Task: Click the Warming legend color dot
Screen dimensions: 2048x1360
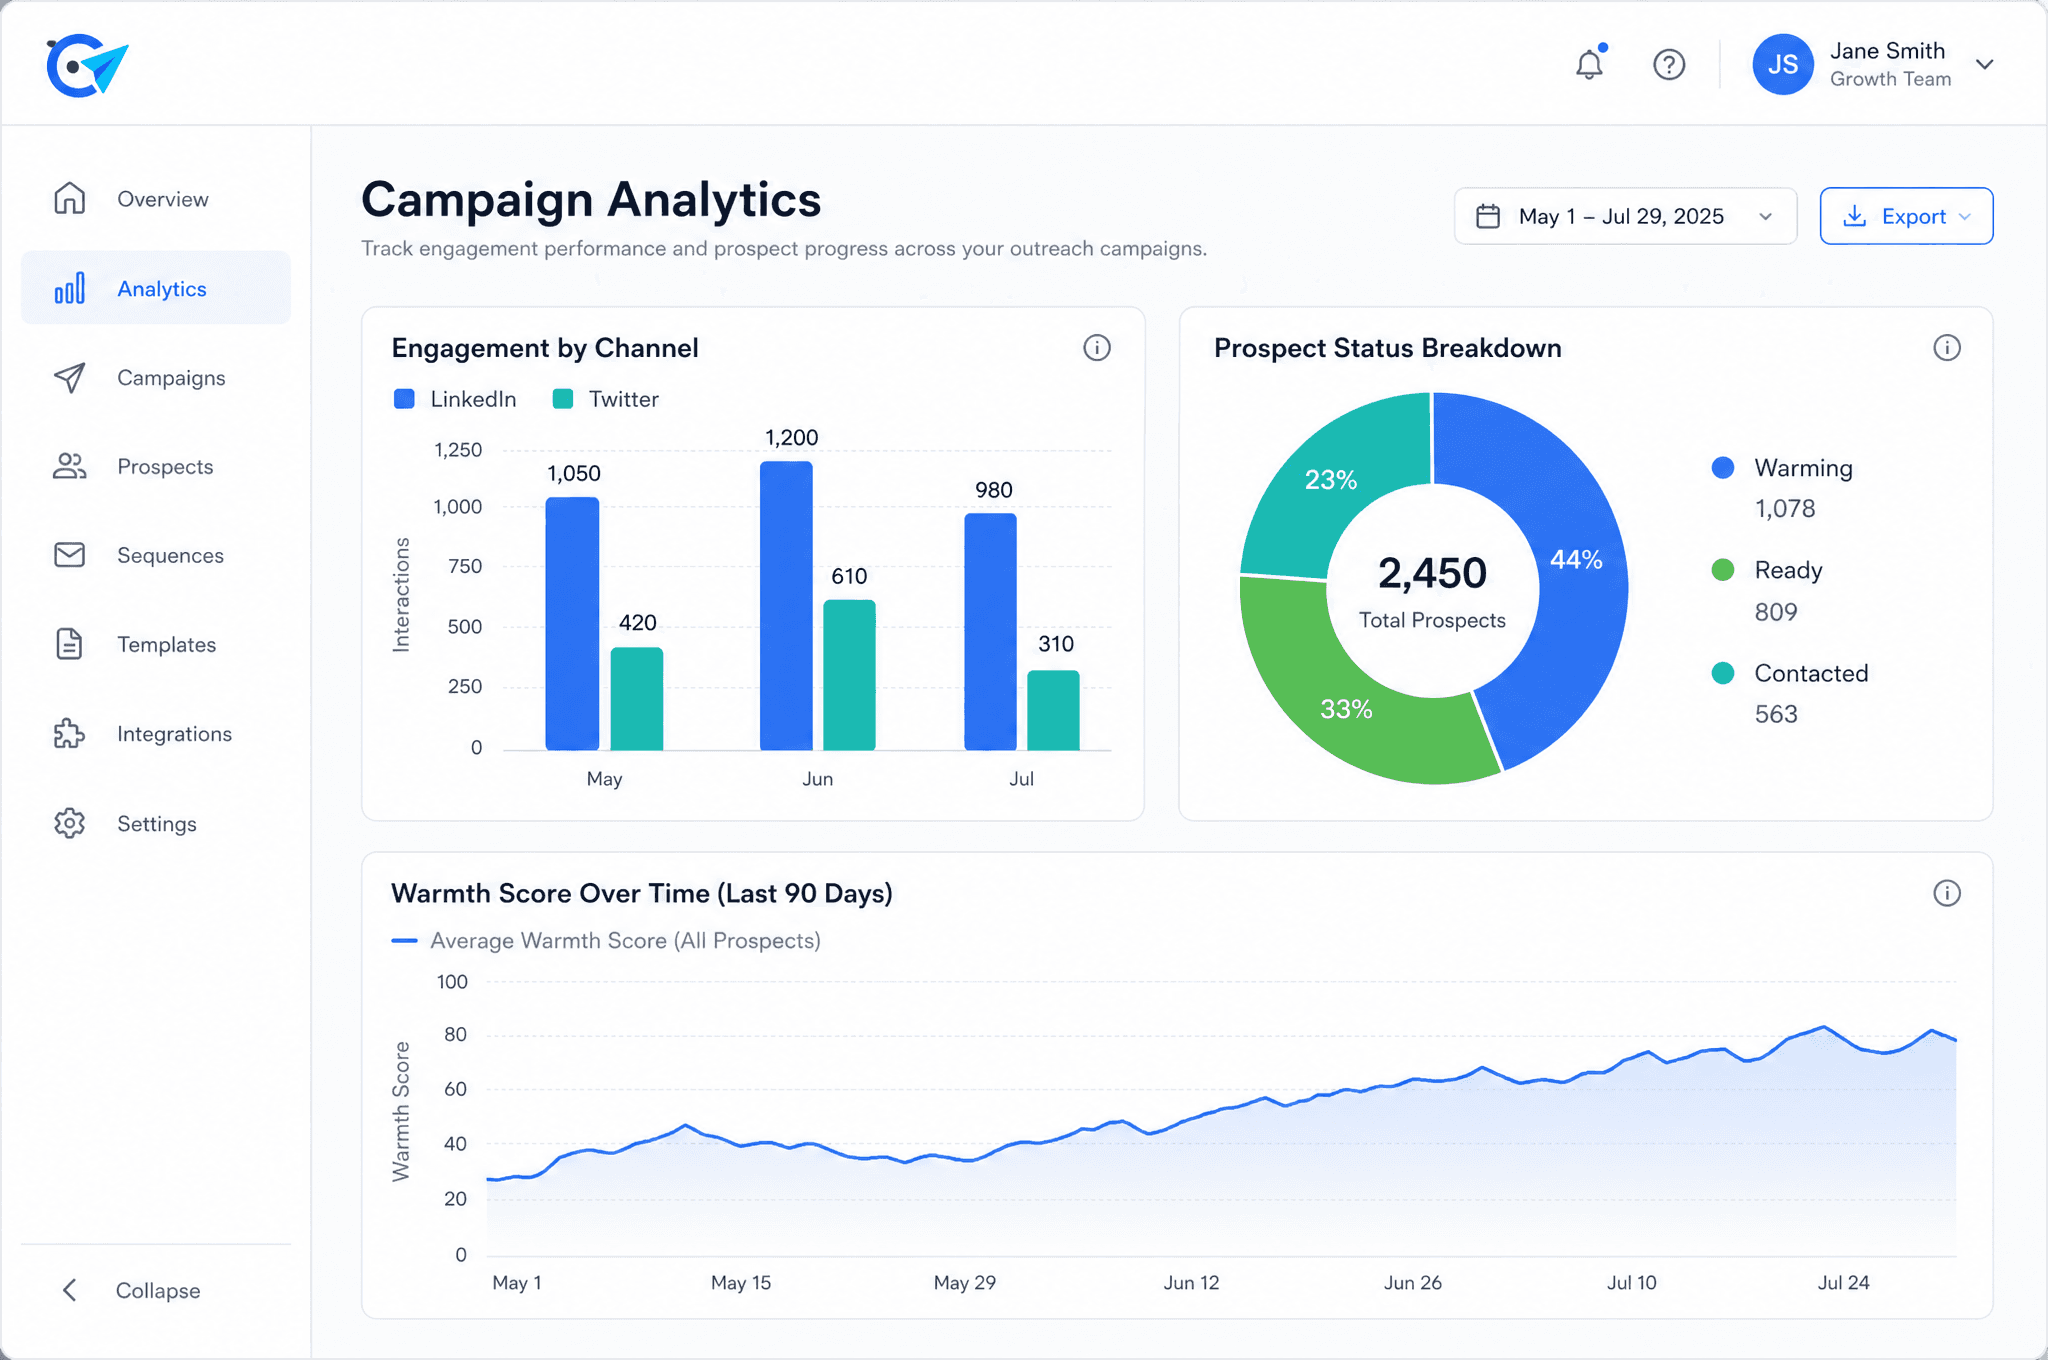Action: pyautogui.click(x=1722, y=468)
